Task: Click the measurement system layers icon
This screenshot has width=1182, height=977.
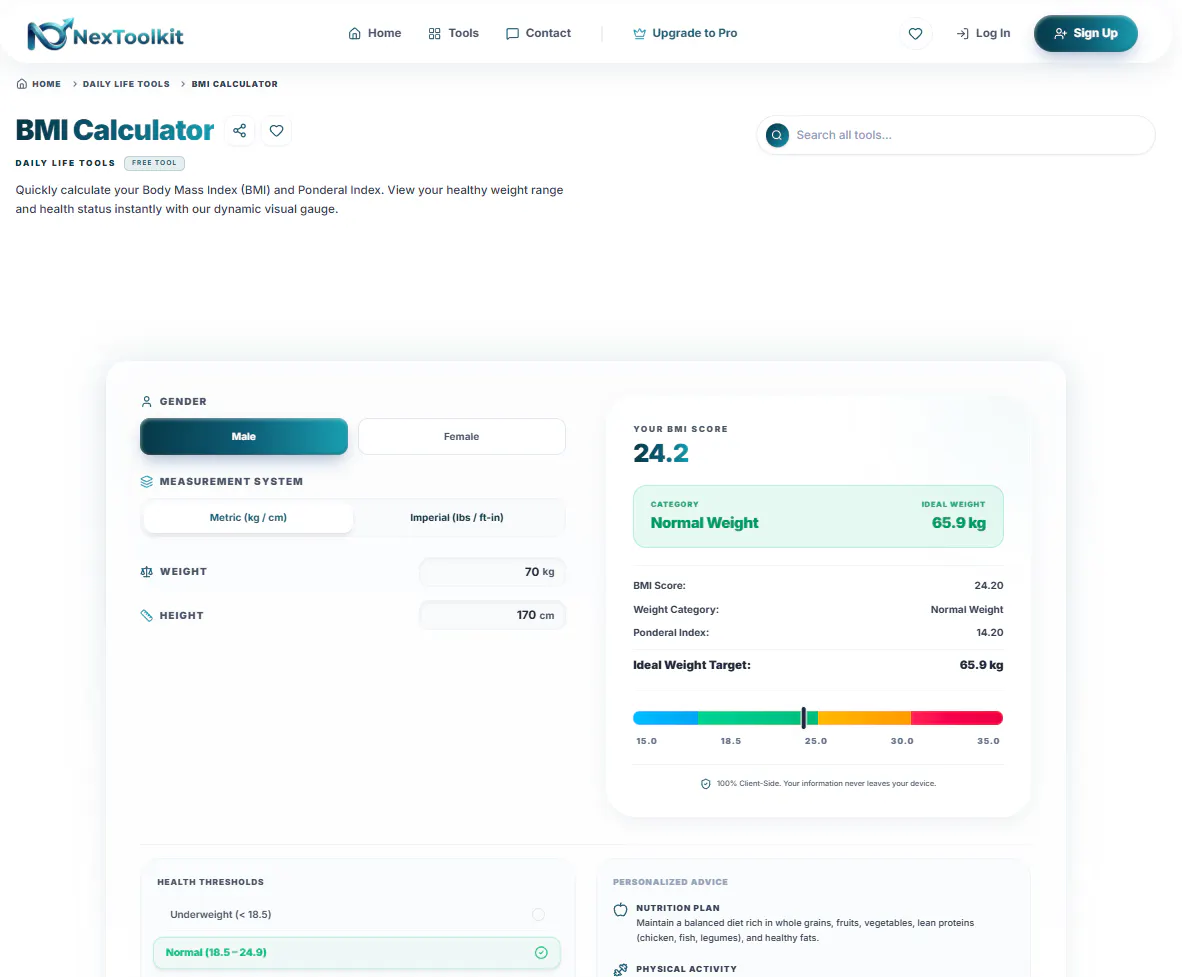Action: 147,482
